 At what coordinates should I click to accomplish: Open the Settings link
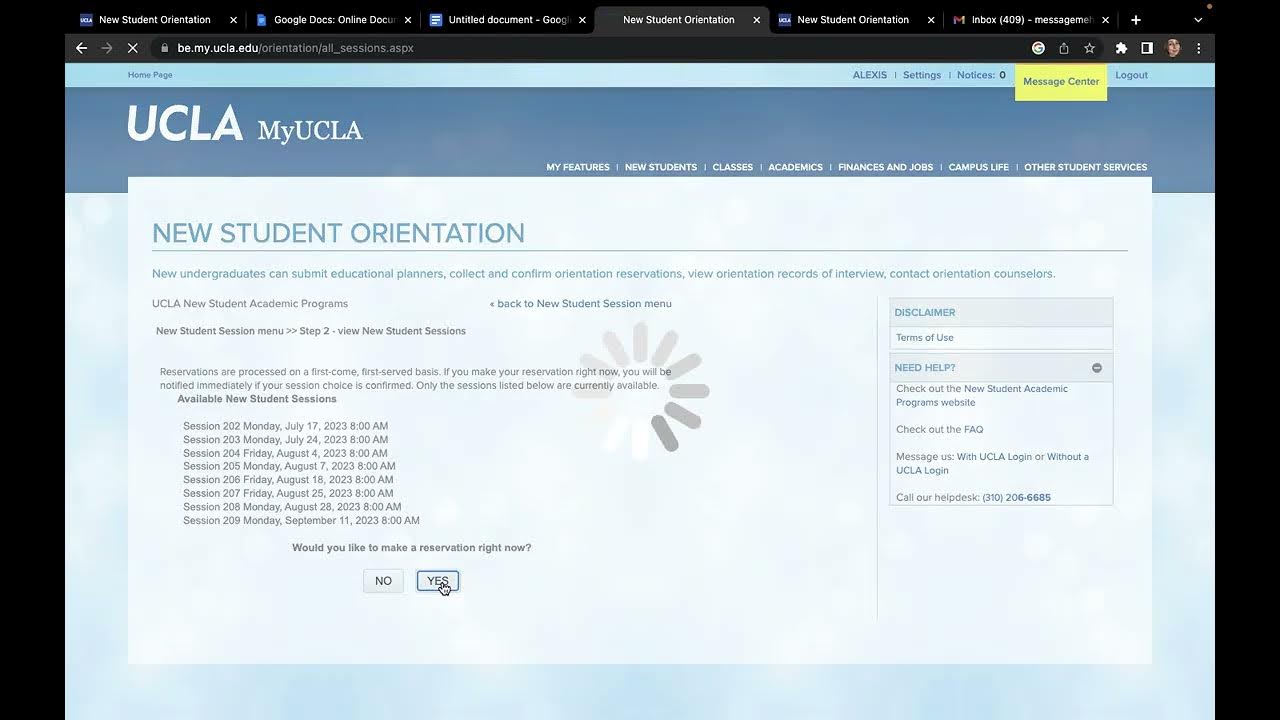tap(922, 75)
